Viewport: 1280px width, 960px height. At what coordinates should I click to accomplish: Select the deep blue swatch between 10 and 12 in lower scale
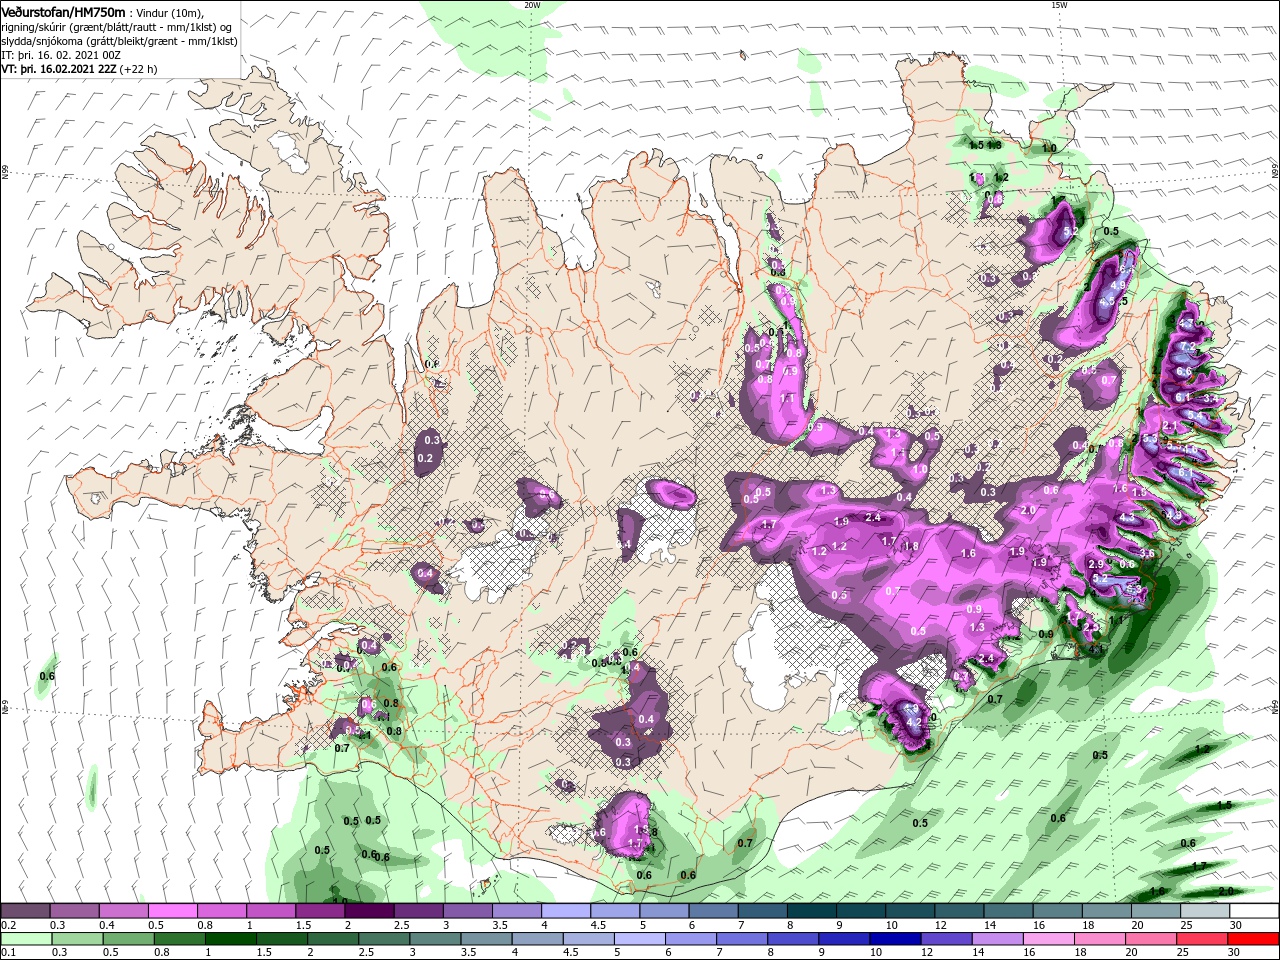[x=895, y=939]
